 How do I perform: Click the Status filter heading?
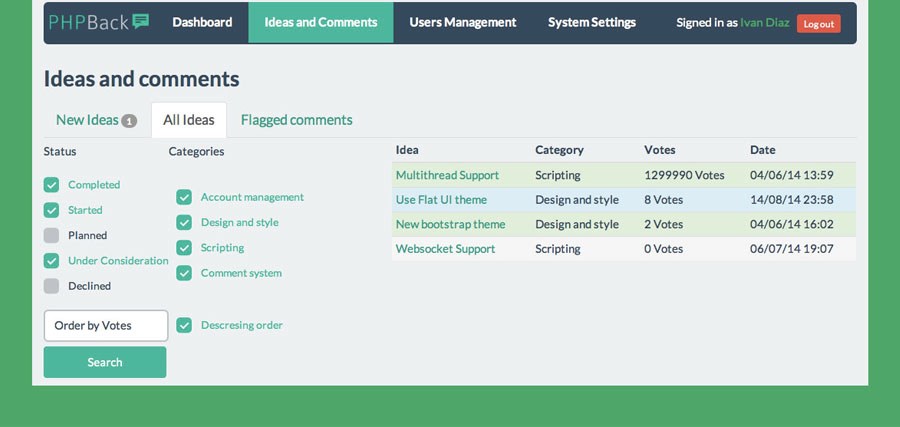pyautogui.click(x=60, y=152)
